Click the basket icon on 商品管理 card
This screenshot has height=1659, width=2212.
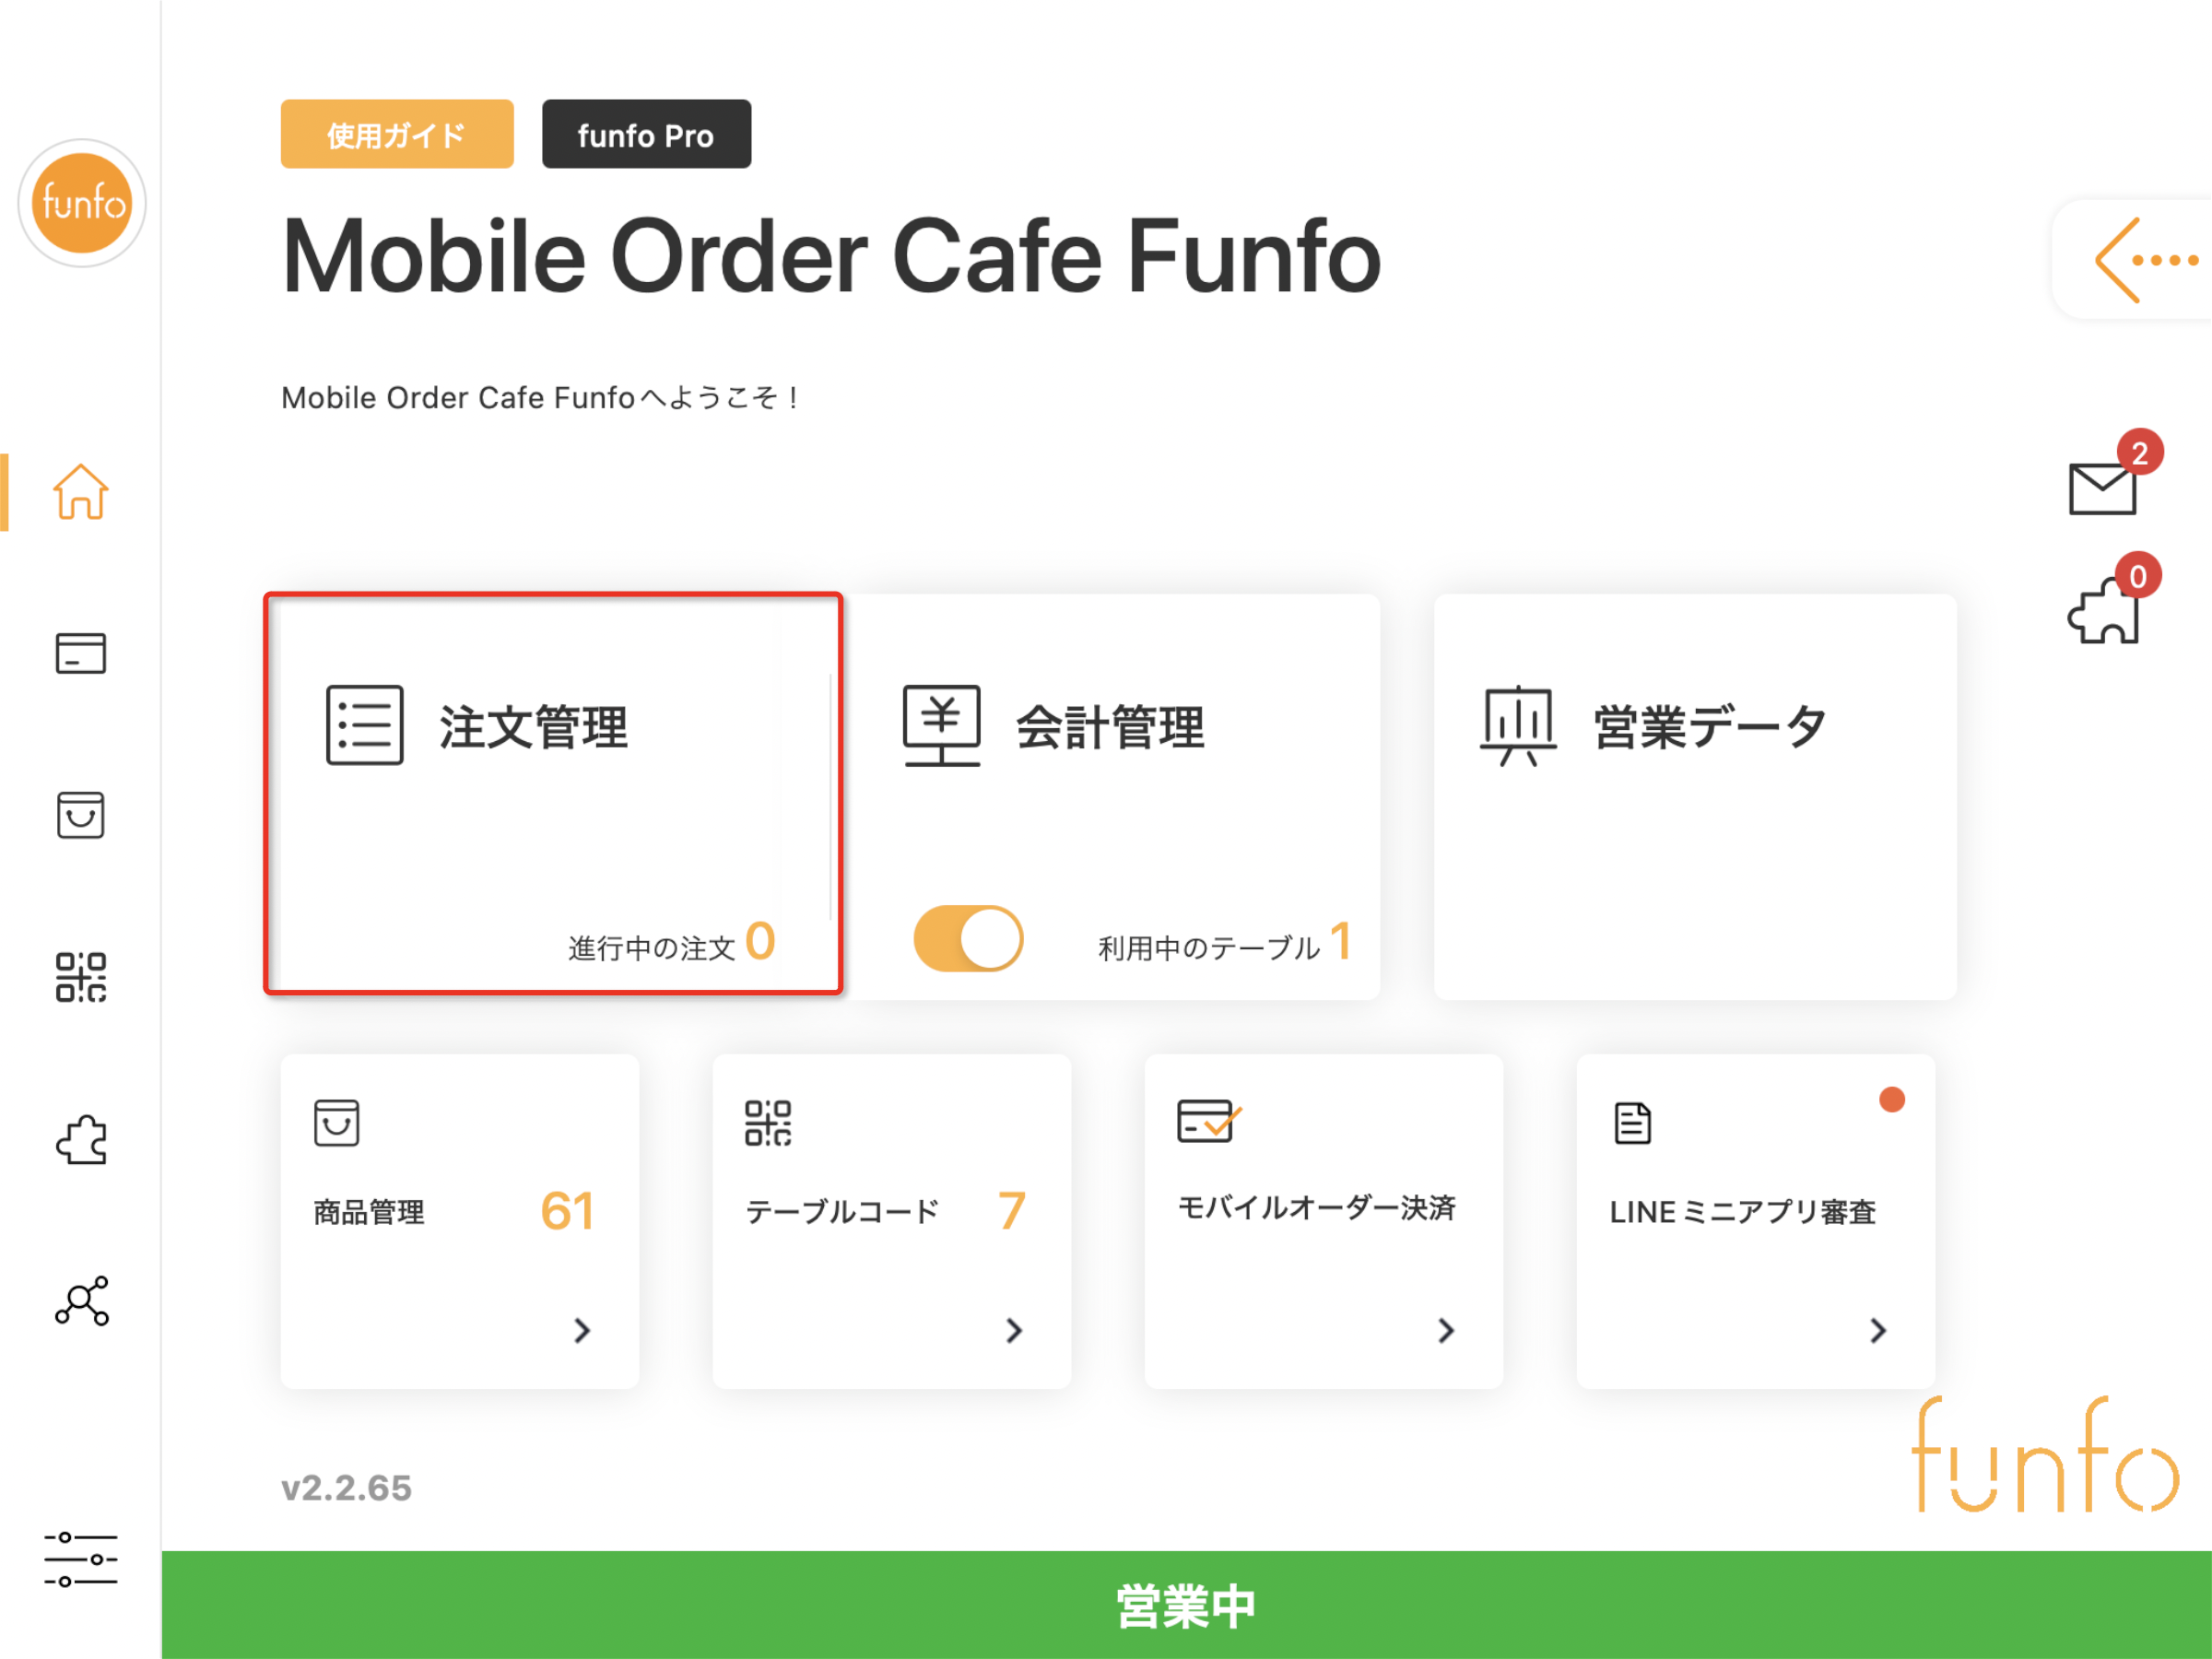click(x=336, y=1122)
